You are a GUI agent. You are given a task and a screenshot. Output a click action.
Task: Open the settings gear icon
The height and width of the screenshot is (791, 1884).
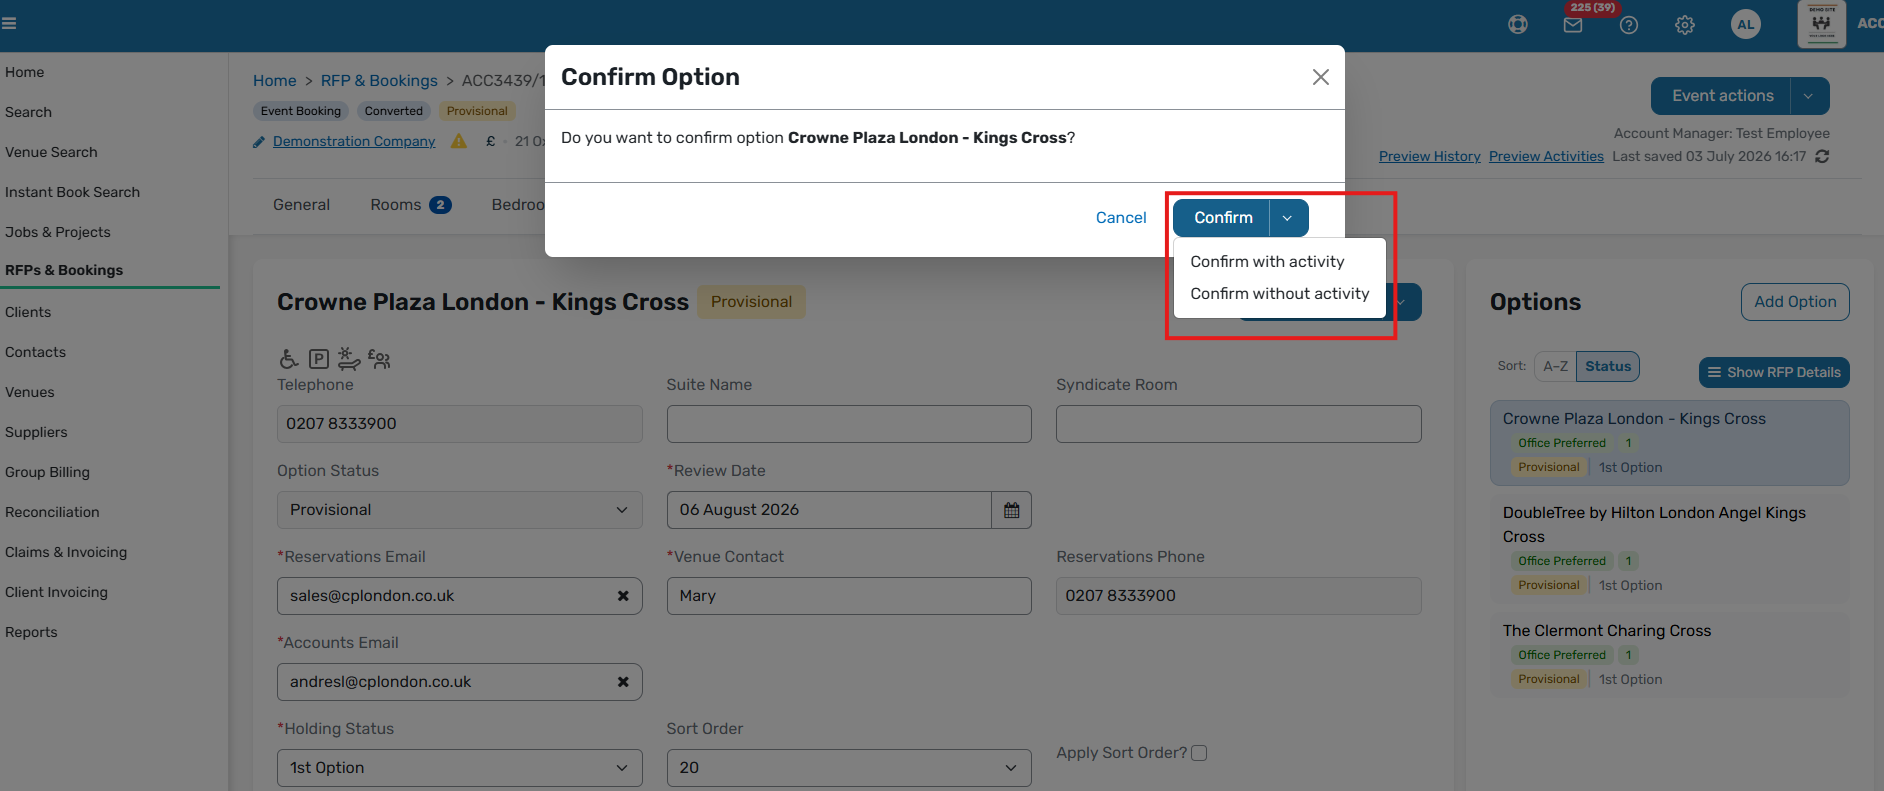(x=1685, y=25)
